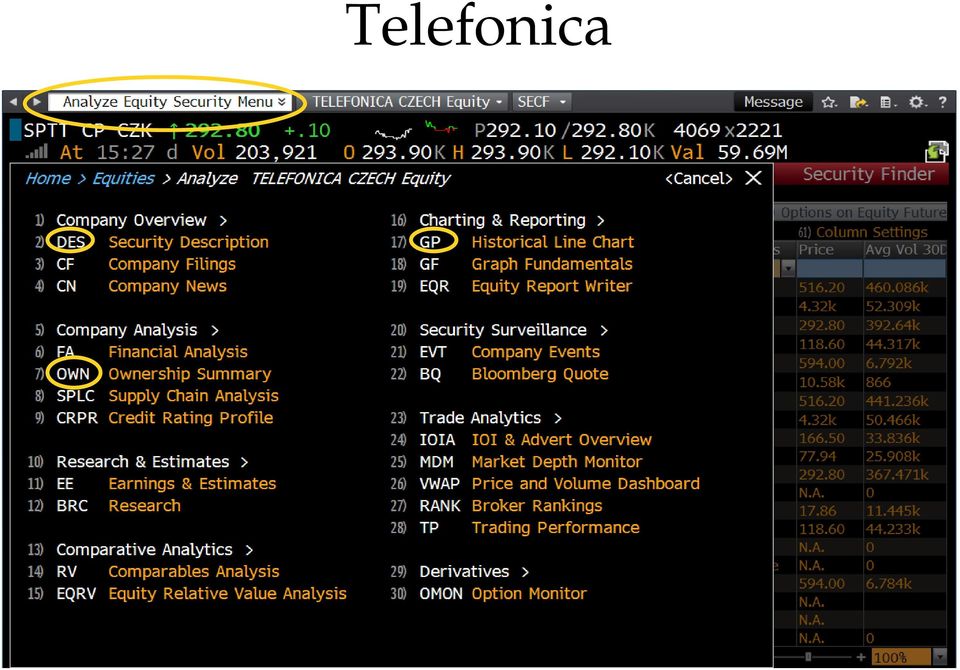960x670 pixels.
Task: Click the Home breadcrumb link
Action: tap(48, 178)
